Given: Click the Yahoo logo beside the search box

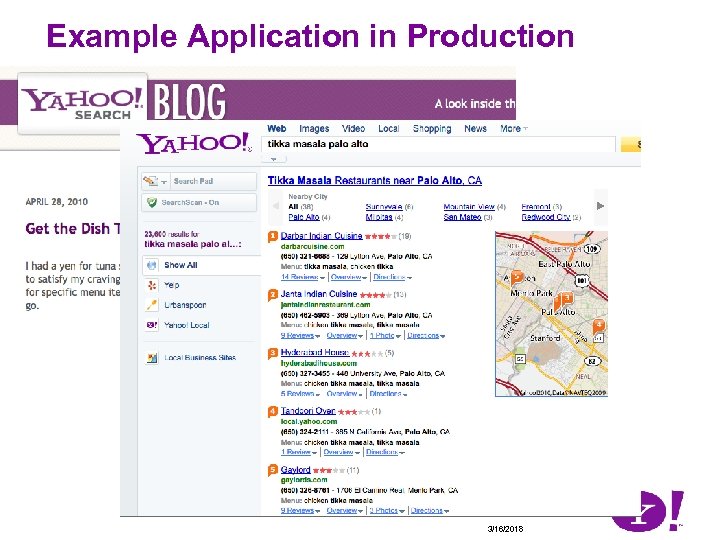Looking at the screenshot, I should (194, 143).
